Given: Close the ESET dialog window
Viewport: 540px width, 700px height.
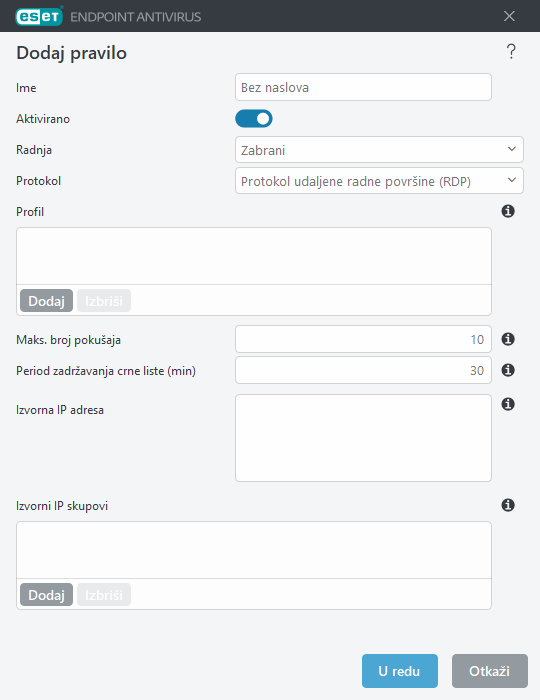Looking at the screenshot, I should pyautogui.click(x=509, y=17).
